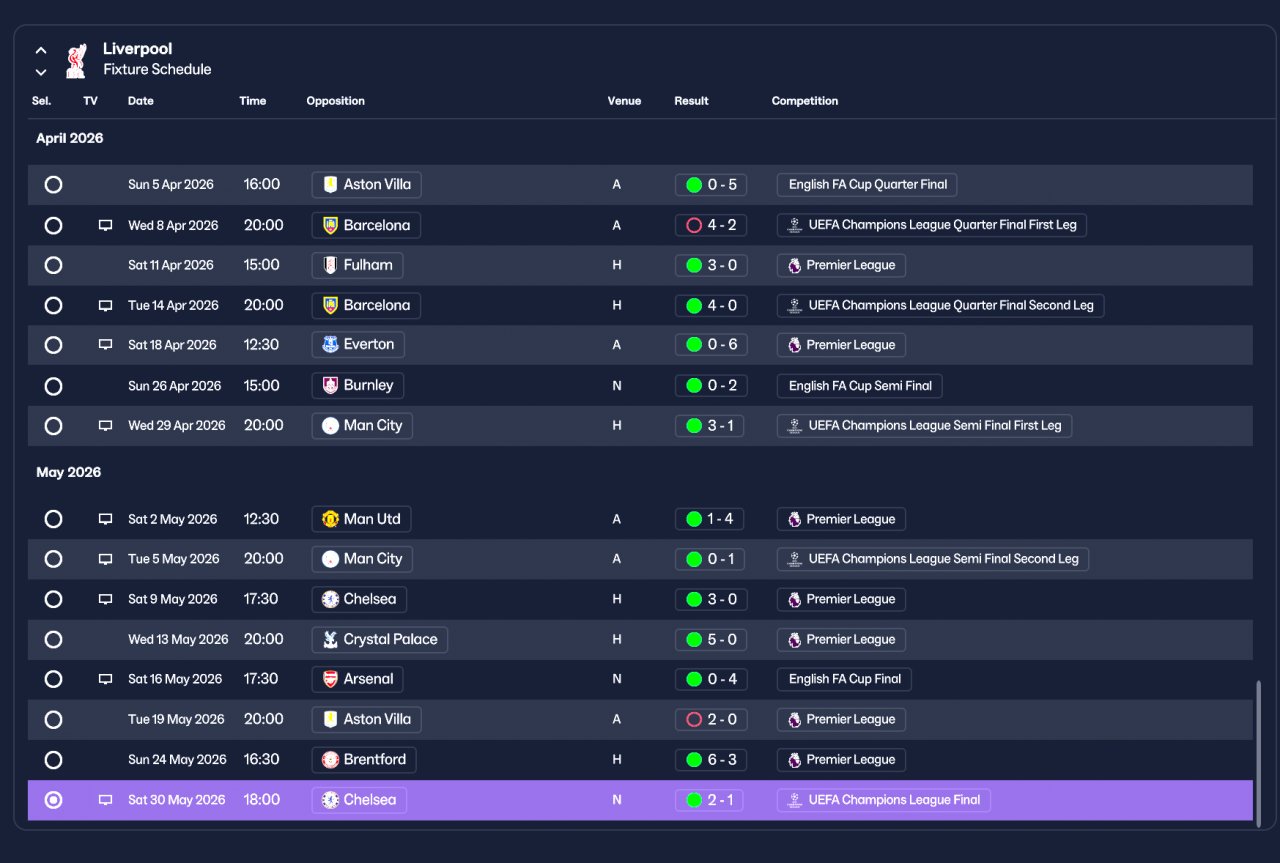Click Chelsea crest in the 9 May row
The height and width of the screenshot is (863, 1280).
click(x=330, y=600)
